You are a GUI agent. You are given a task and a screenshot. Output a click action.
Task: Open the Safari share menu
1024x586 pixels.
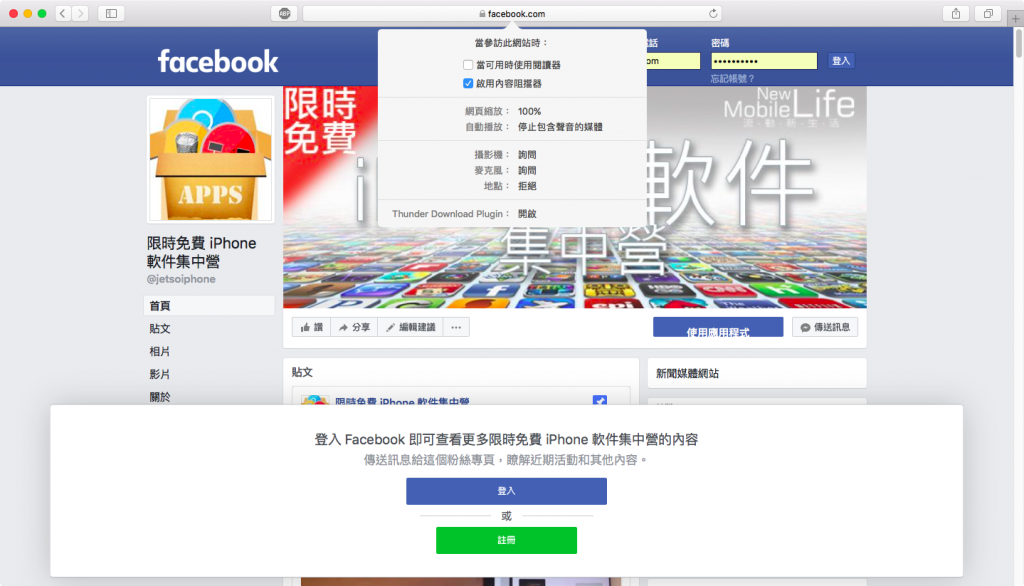pyautogui.click(x=956, y=13)
